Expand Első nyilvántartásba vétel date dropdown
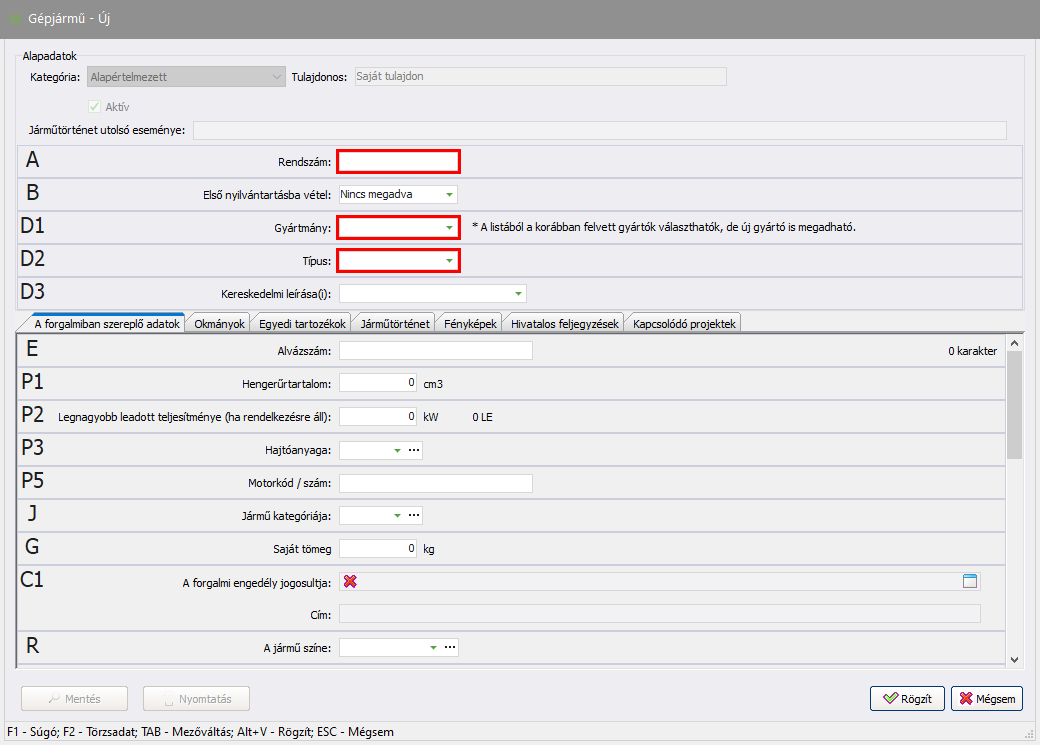The width and height of the screenshot is (1040, 745). click(449, 194)
